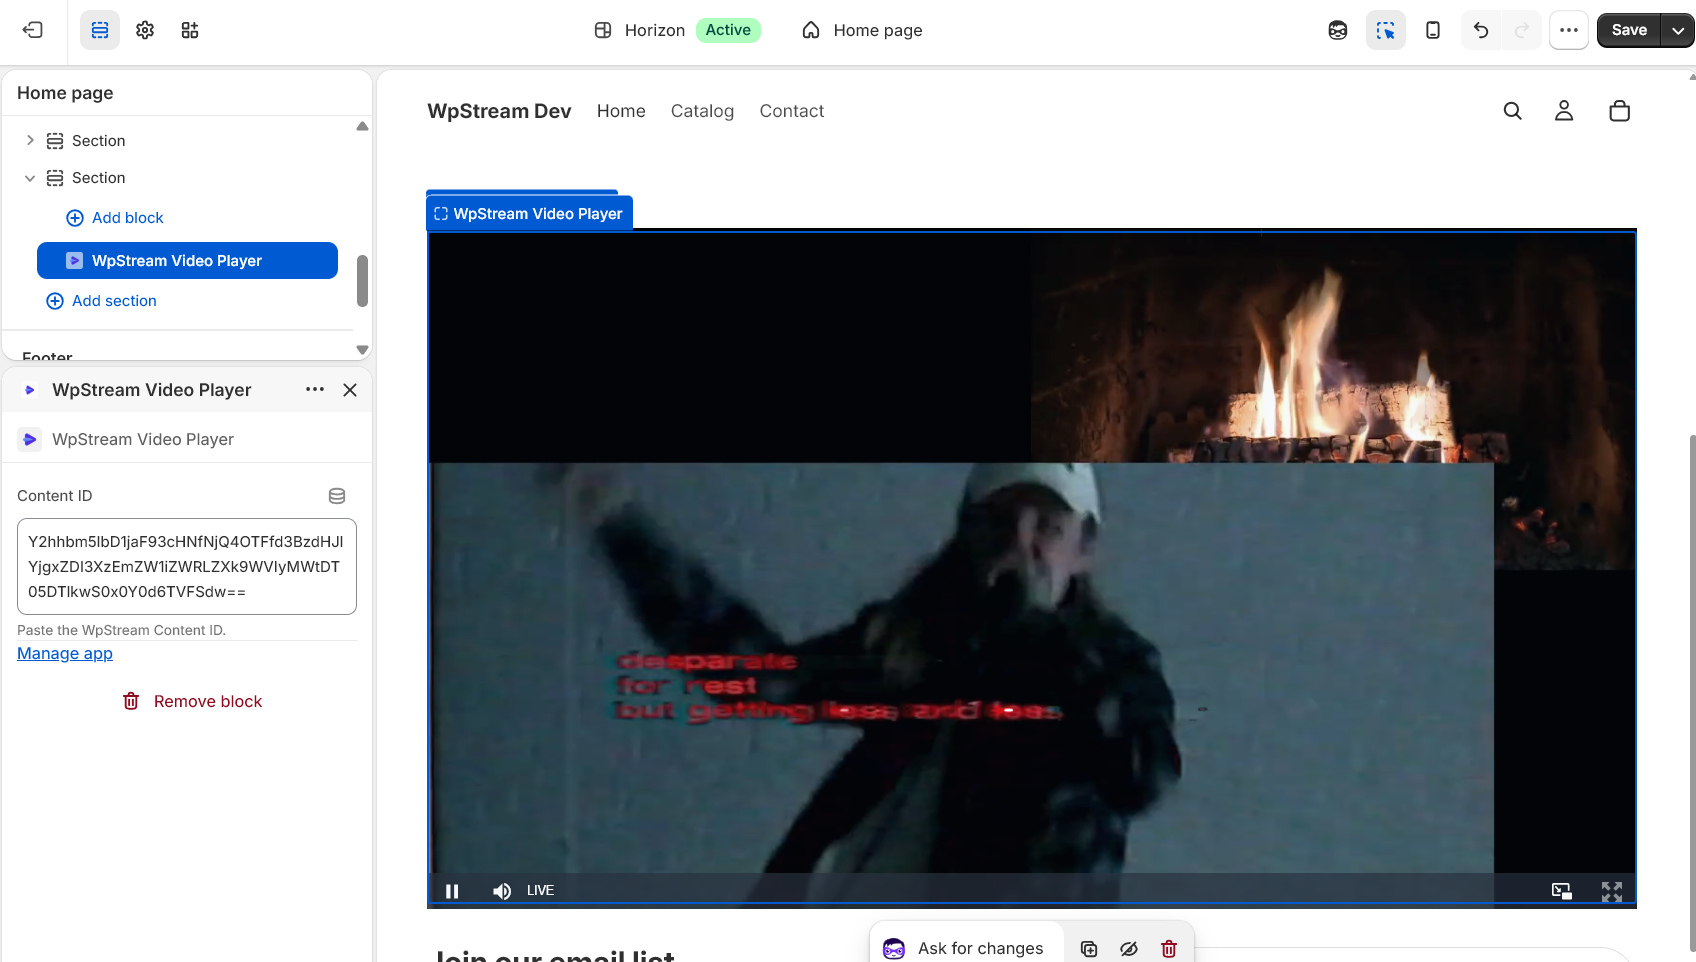The width and height of the screenshot is (1696, 962).
Task: Click the WpStream Dev store logo
Action: click(x=499, y=111)
